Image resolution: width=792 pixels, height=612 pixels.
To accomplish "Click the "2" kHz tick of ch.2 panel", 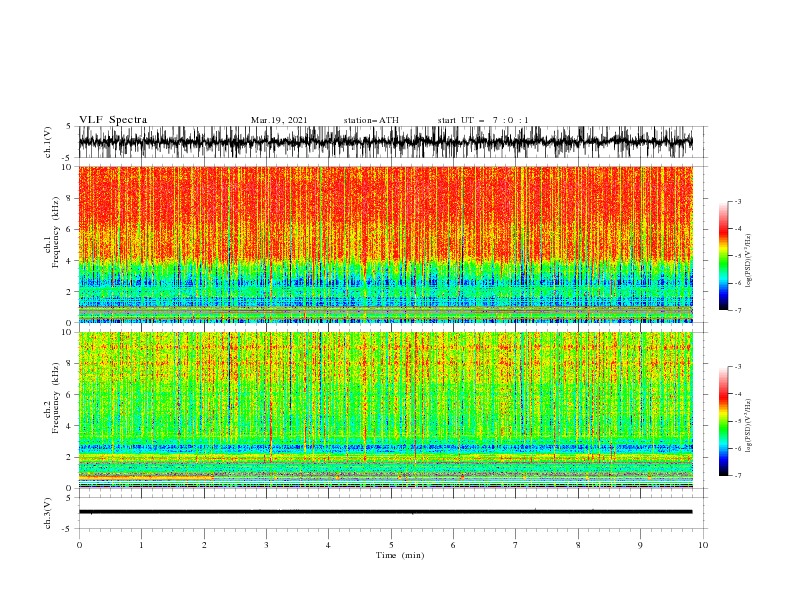I will pyautogui.click(x=69, y=457).
